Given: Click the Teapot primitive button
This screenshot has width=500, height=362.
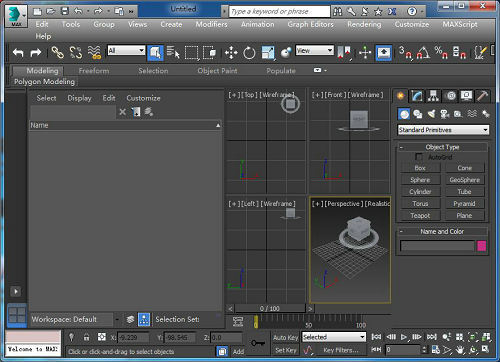Looking at the screenshot, I should pyautogui.click(x=420, y=216).
